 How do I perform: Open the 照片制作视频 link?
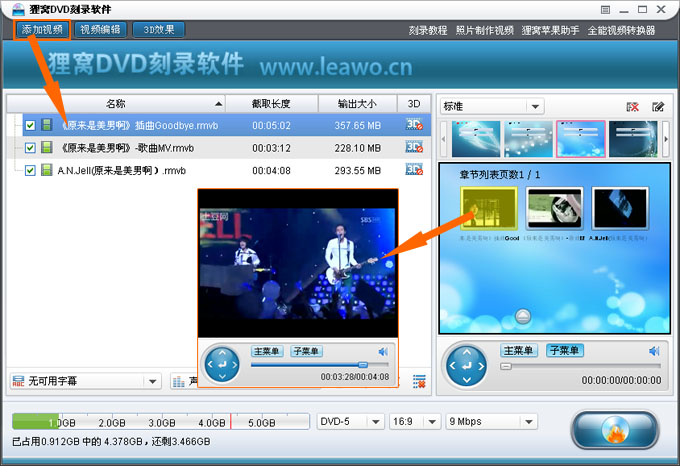pos(485,30)
